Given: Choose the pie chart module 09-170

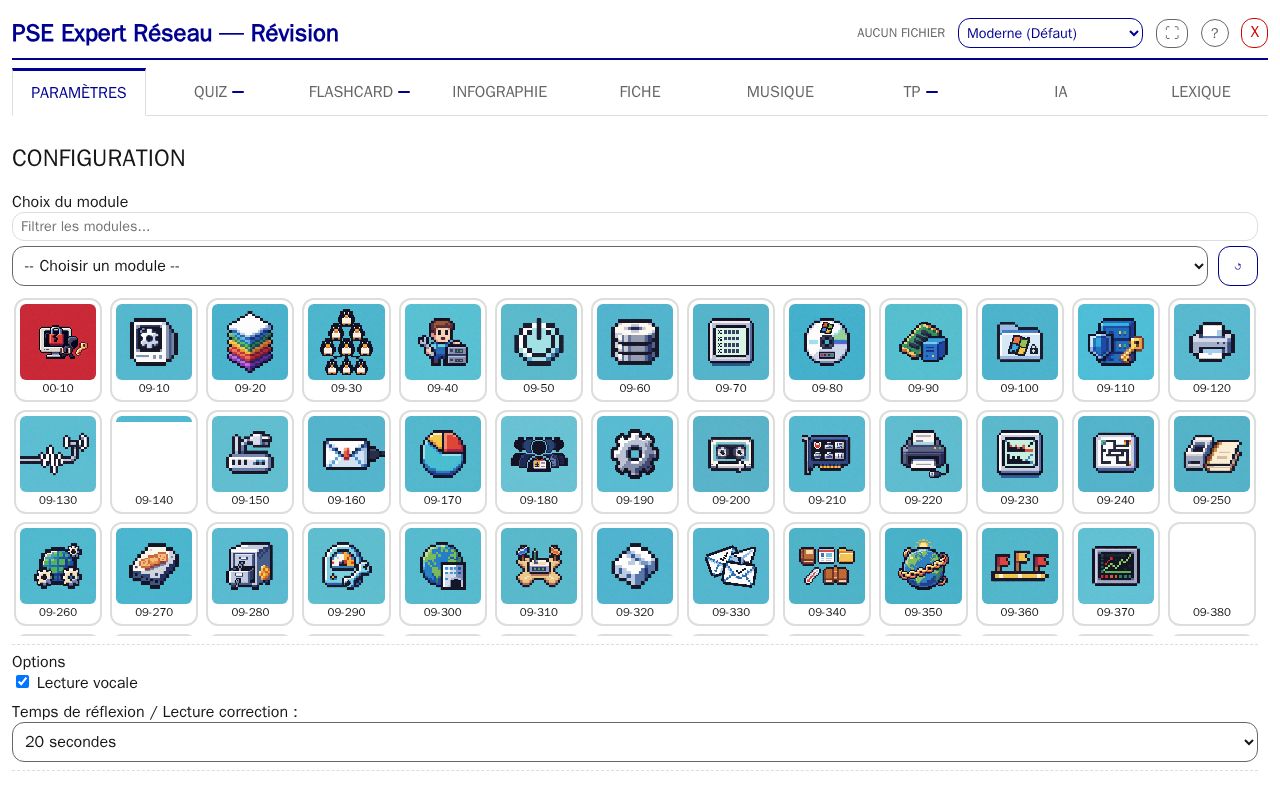Looking at the screenshot, I should 443,461.
